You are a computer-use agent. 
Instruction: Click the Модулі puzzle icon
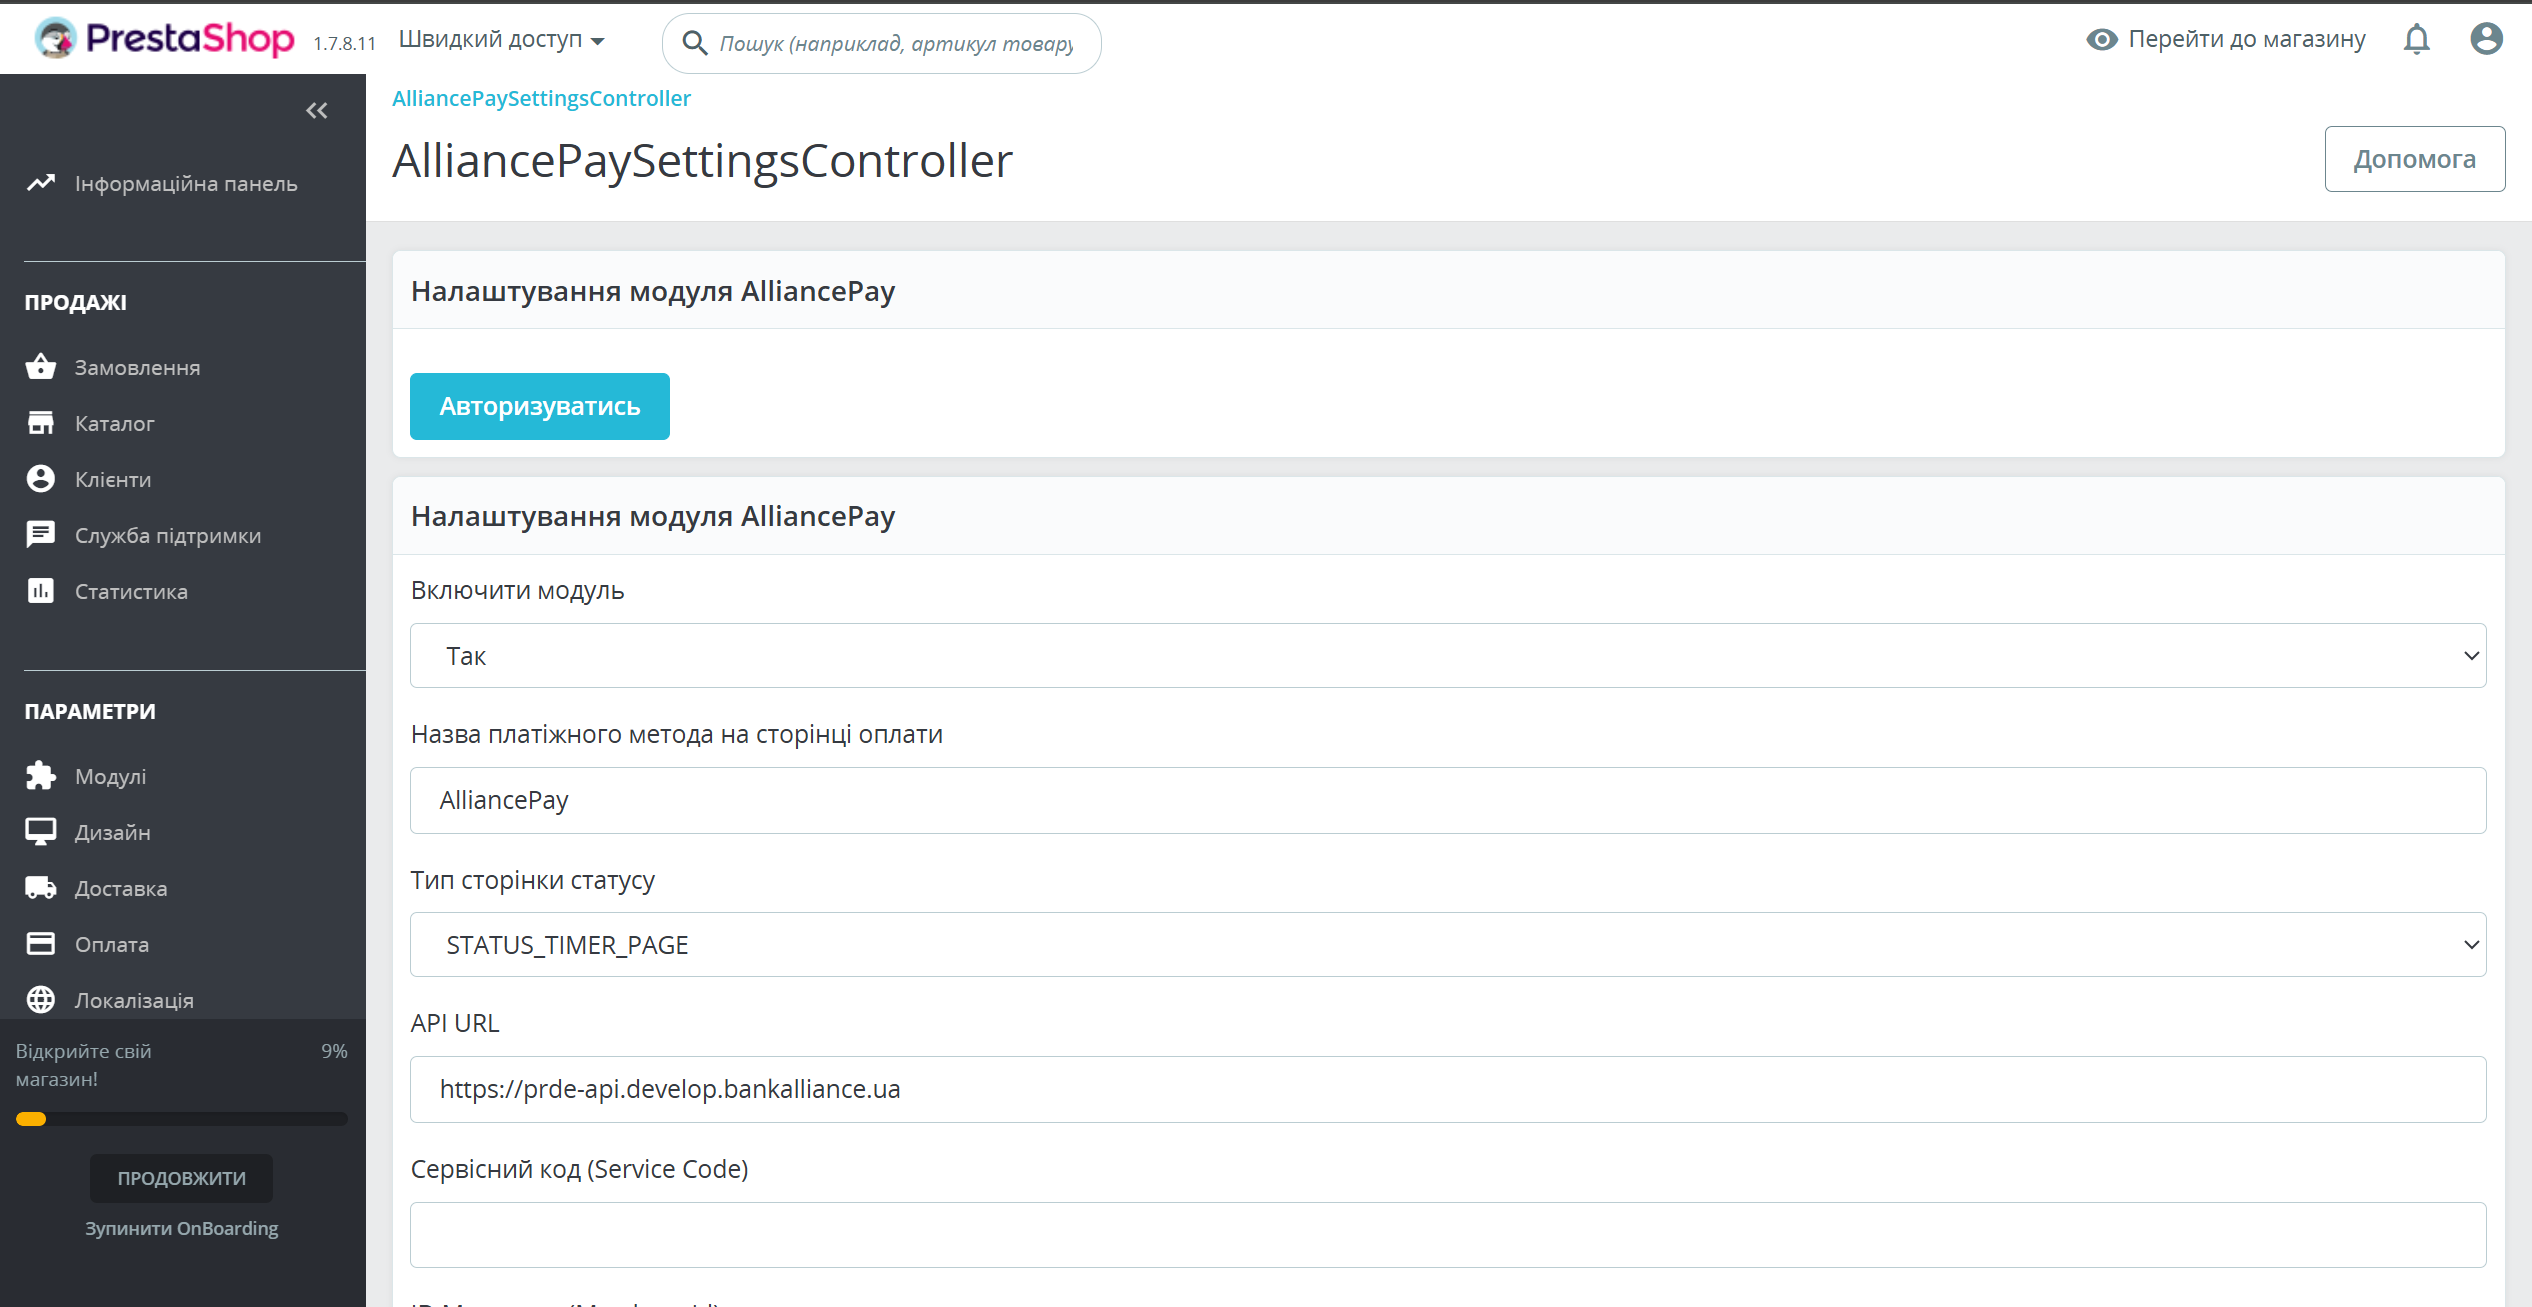pyautogui.click(x=41, y=776)
